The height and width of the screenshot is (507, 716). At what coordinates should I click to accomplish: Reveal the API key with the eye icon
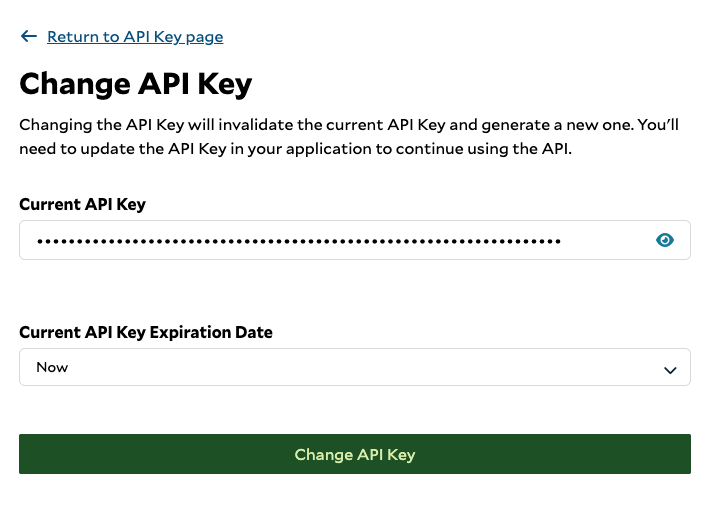point(665,240)
